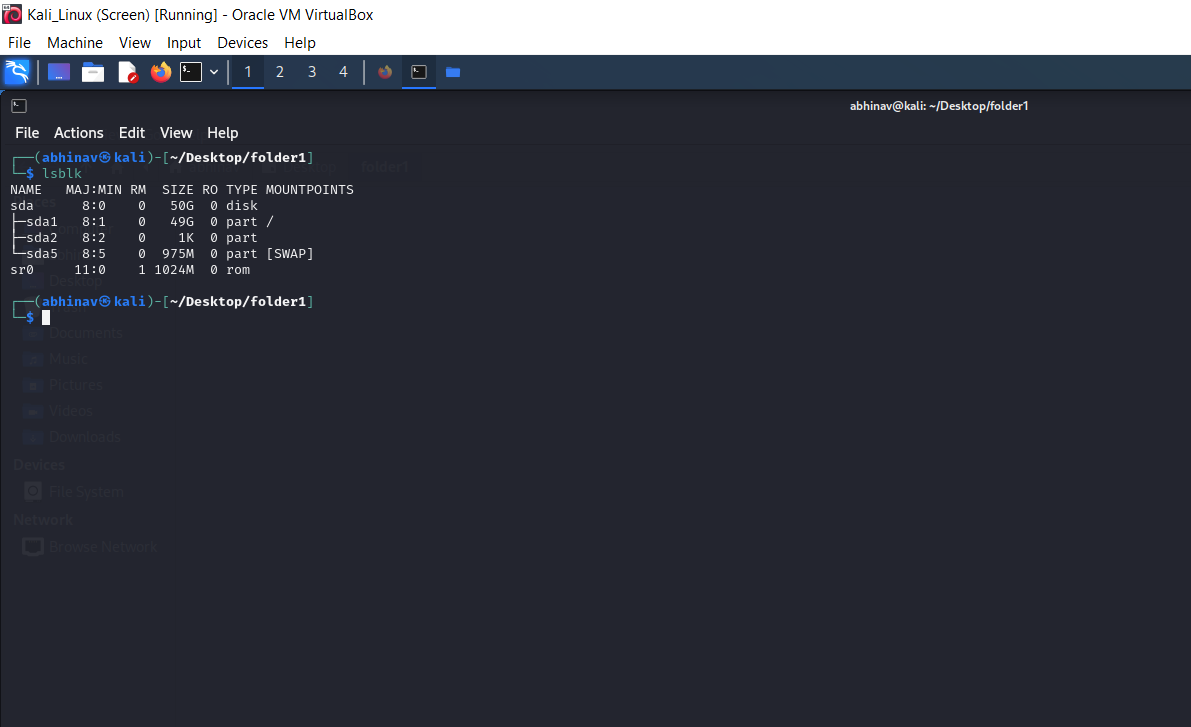
Task: Open the text editor panel launcher
Action: 128,72
